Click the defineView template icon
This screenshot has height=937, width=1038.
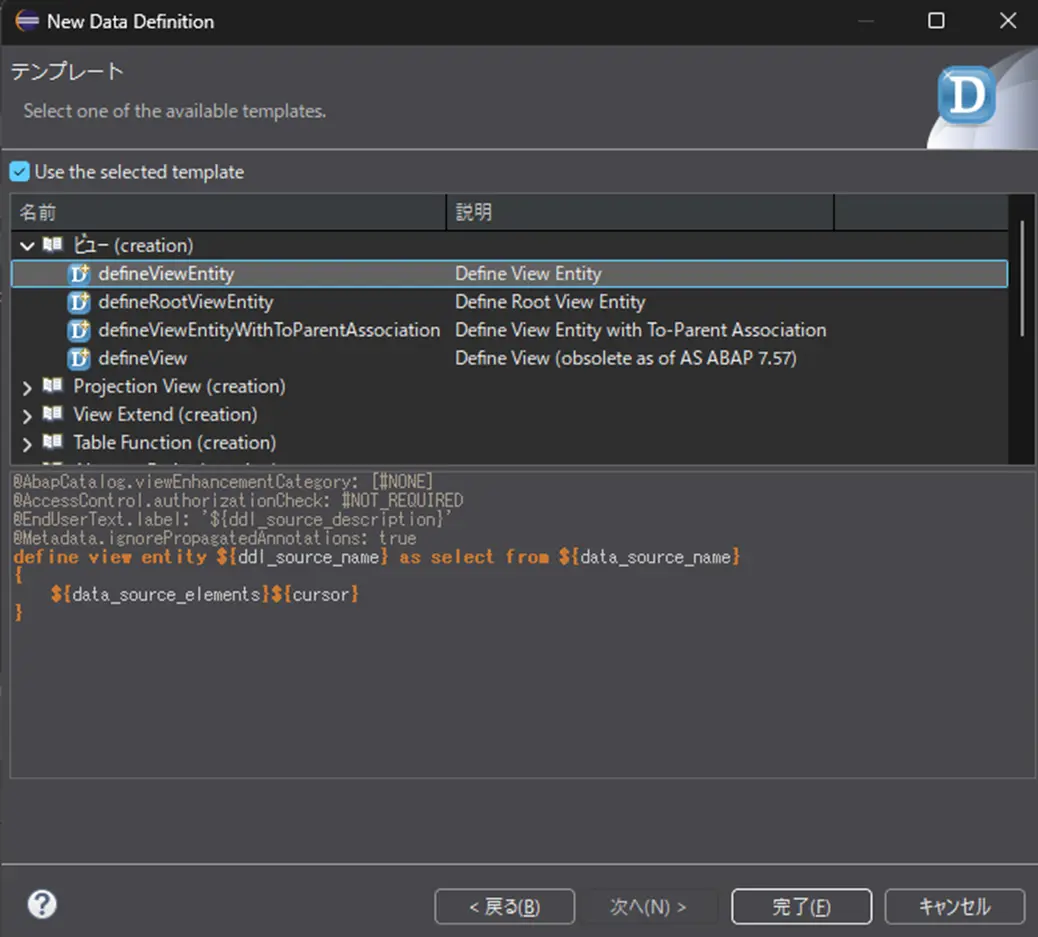pos(79,358)
